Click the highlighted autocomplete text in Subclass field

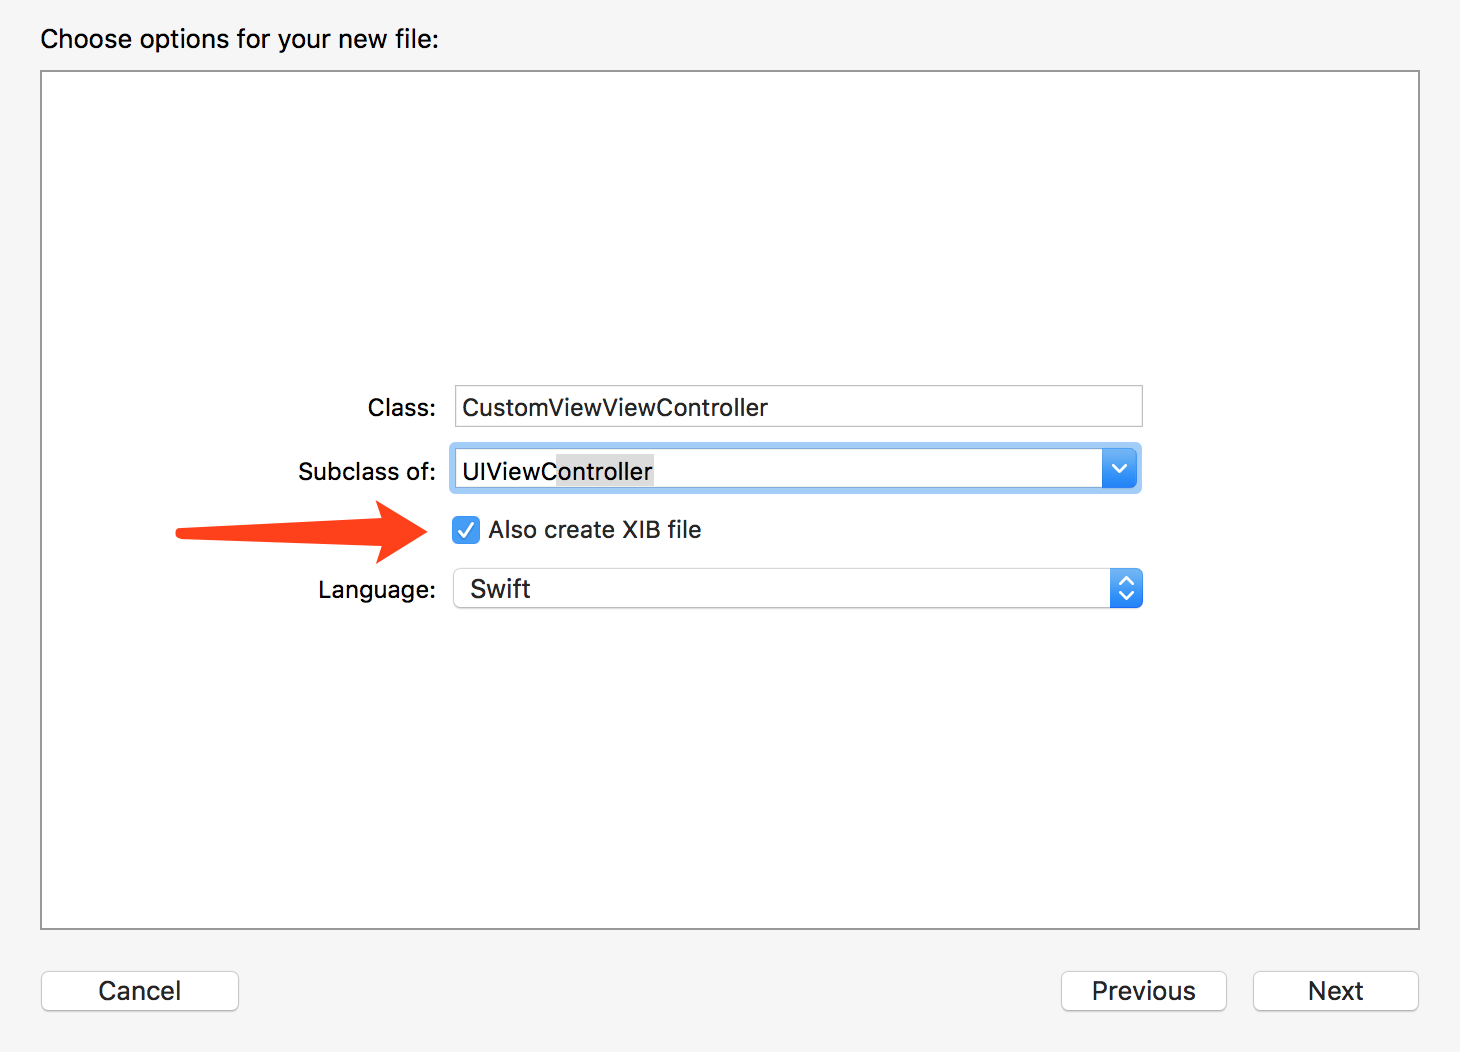tap(604, 471)
